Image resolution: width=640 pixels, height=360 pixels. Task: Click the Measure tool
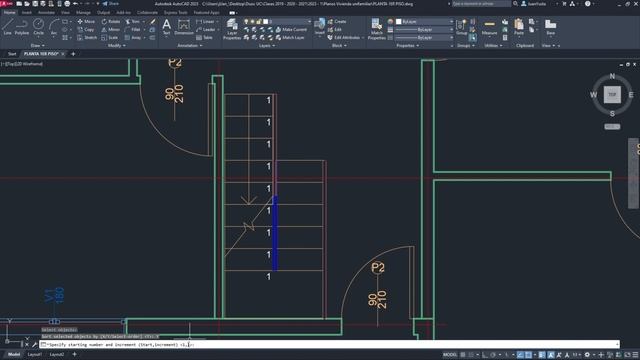point(489,27)
